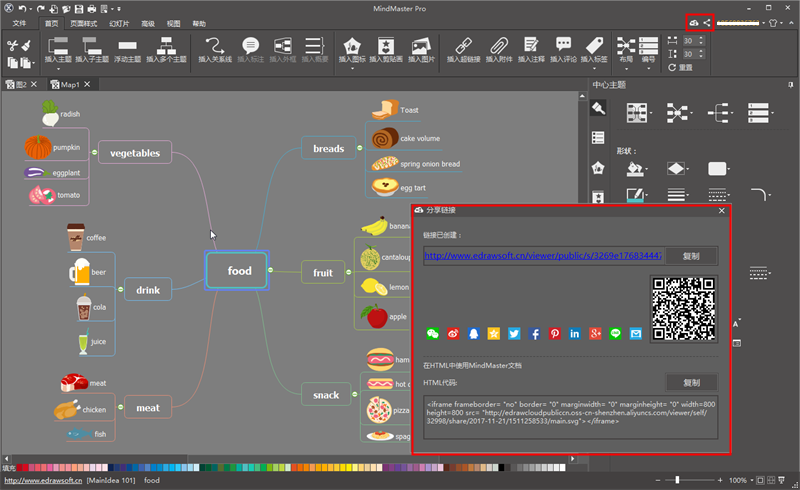Collapse the ribbon with the up chevron
The image size is (800, 490).
(x=792, y=23)
